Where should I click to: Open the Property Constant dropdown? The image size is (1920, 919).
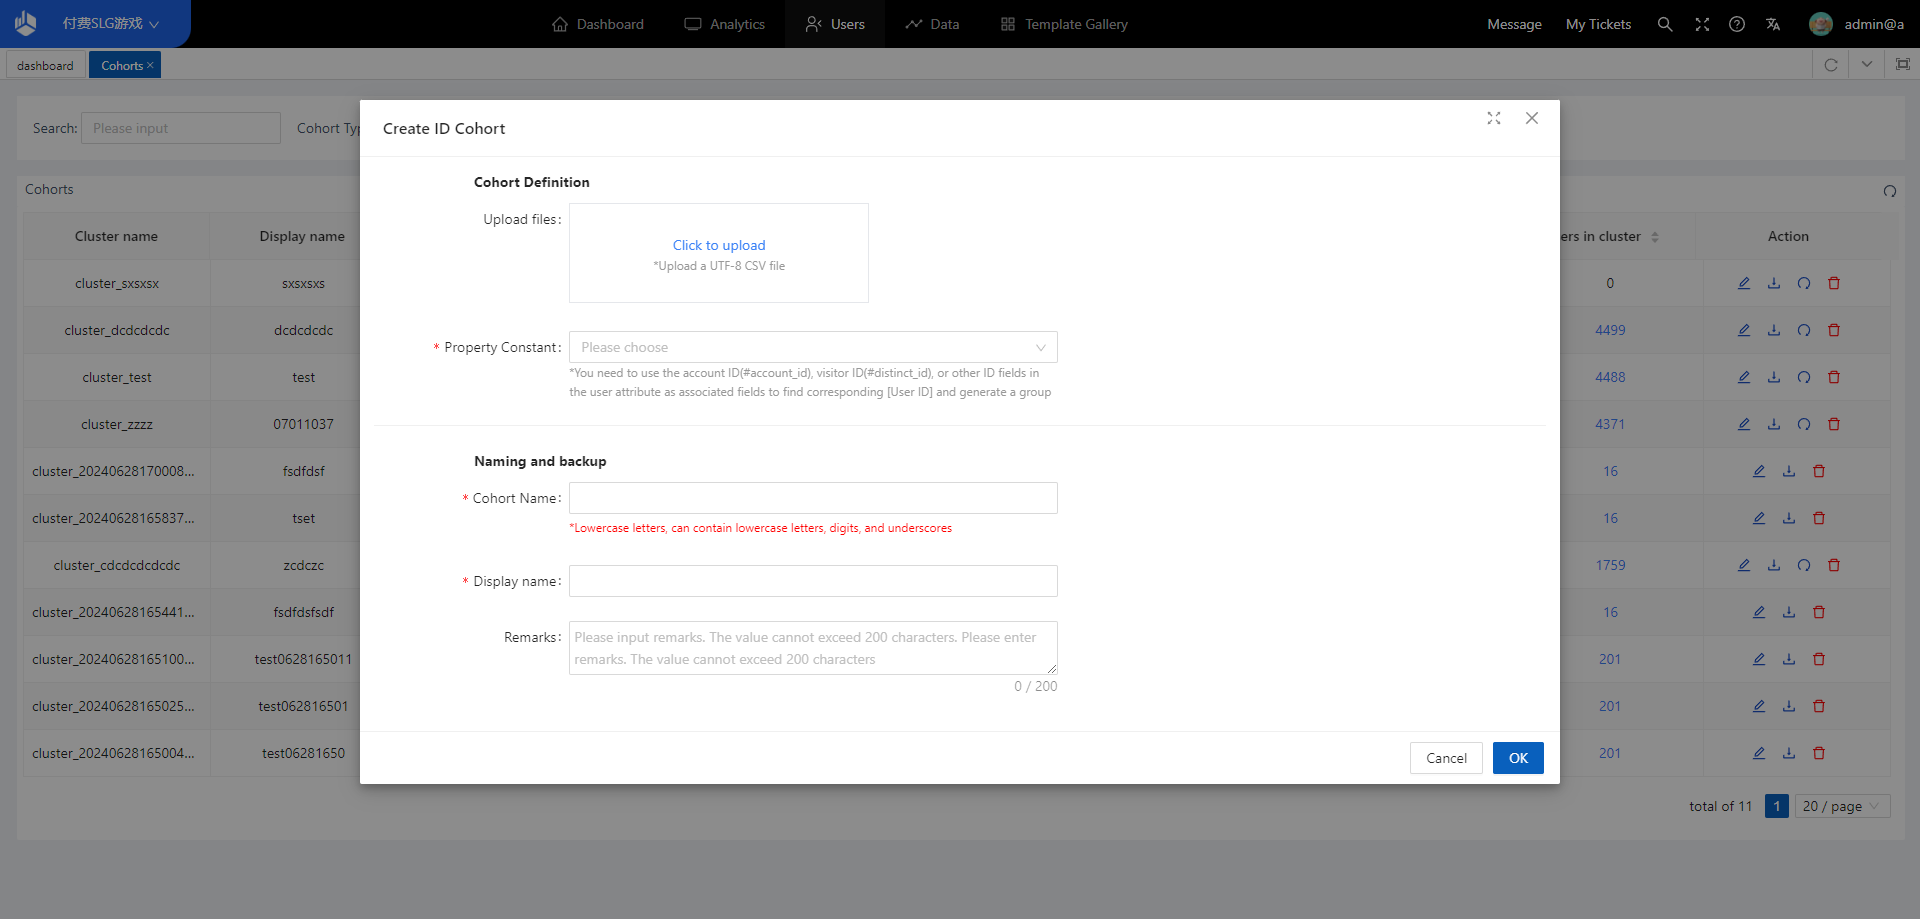812,347
